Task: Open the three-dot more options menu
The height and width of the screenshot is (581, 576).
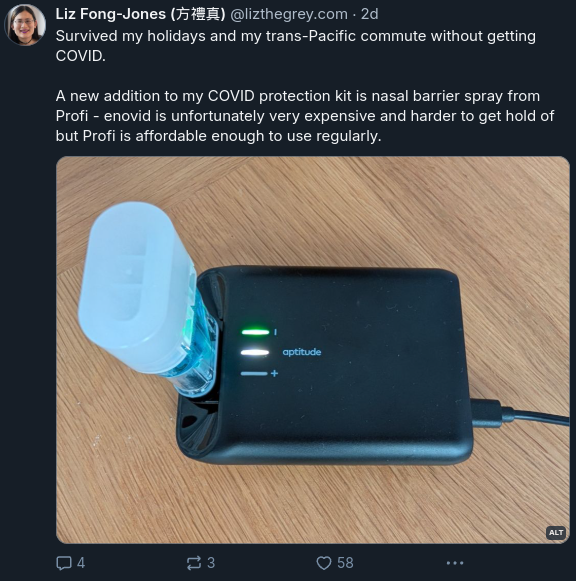Action: [x=455, y=563]
